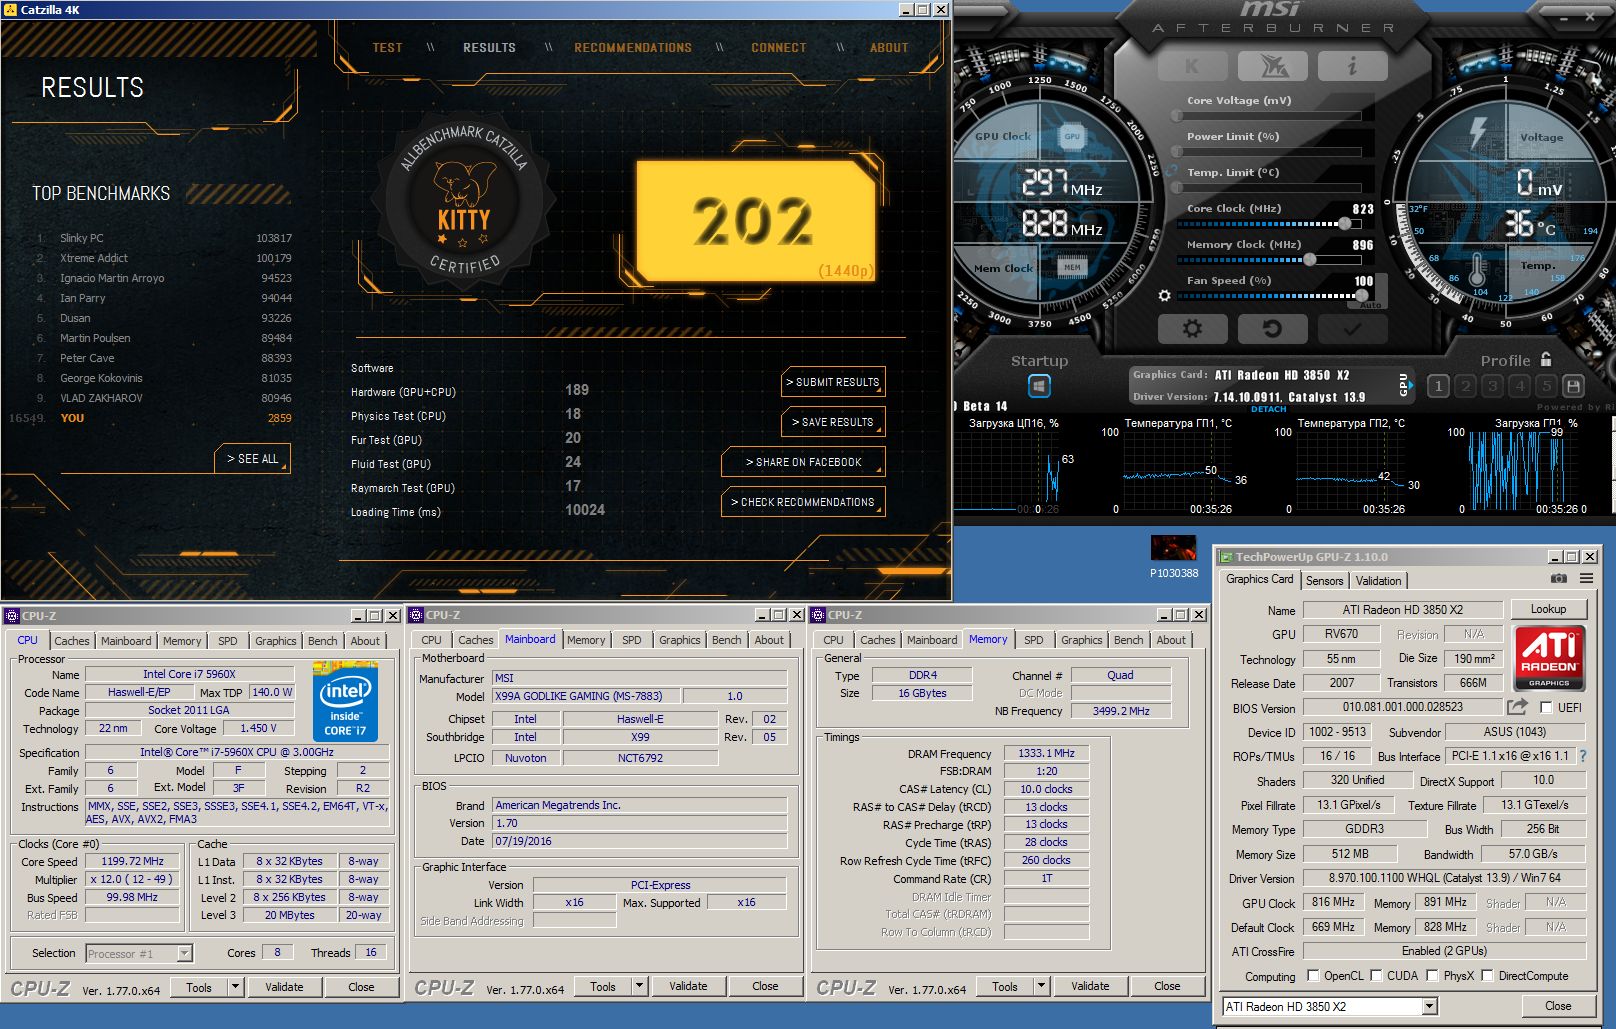Click the MEM chip icon on the Mem Clock gauge
1616x1029 pixels.
click(x=1072, y=267)
